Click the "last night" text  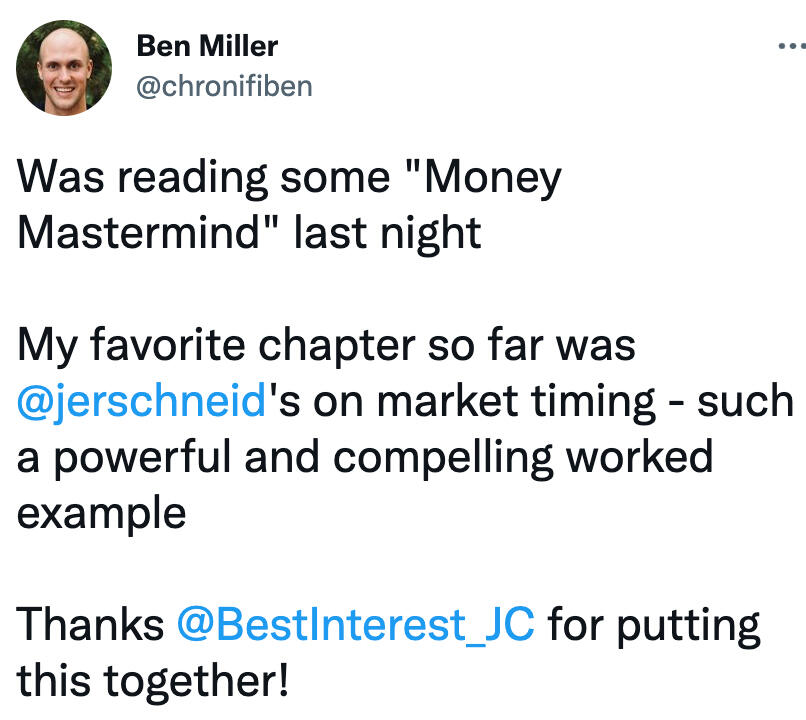coord(388,234)
